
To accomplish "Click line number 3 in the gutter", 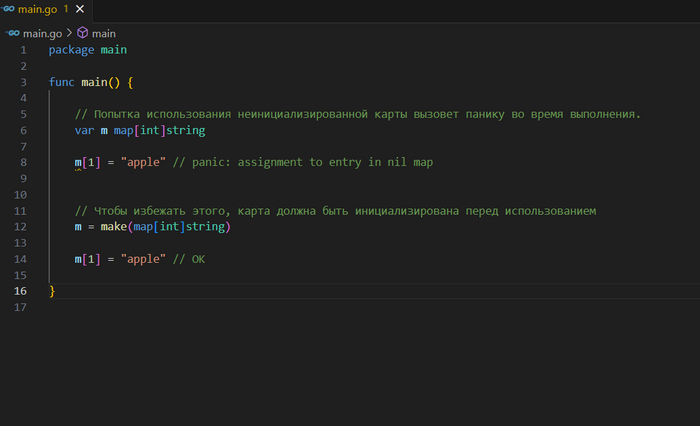I will click(x=22, y=81).
